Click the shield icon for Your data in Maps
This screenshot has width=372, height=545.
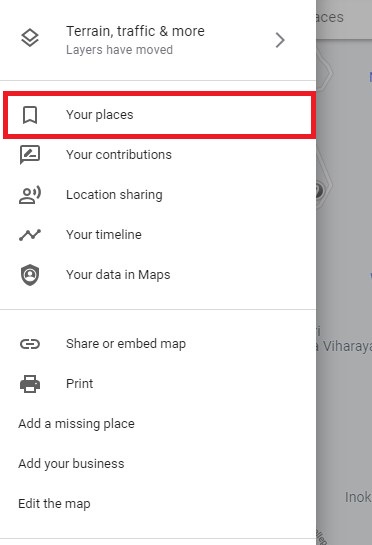tap(30, 275)
